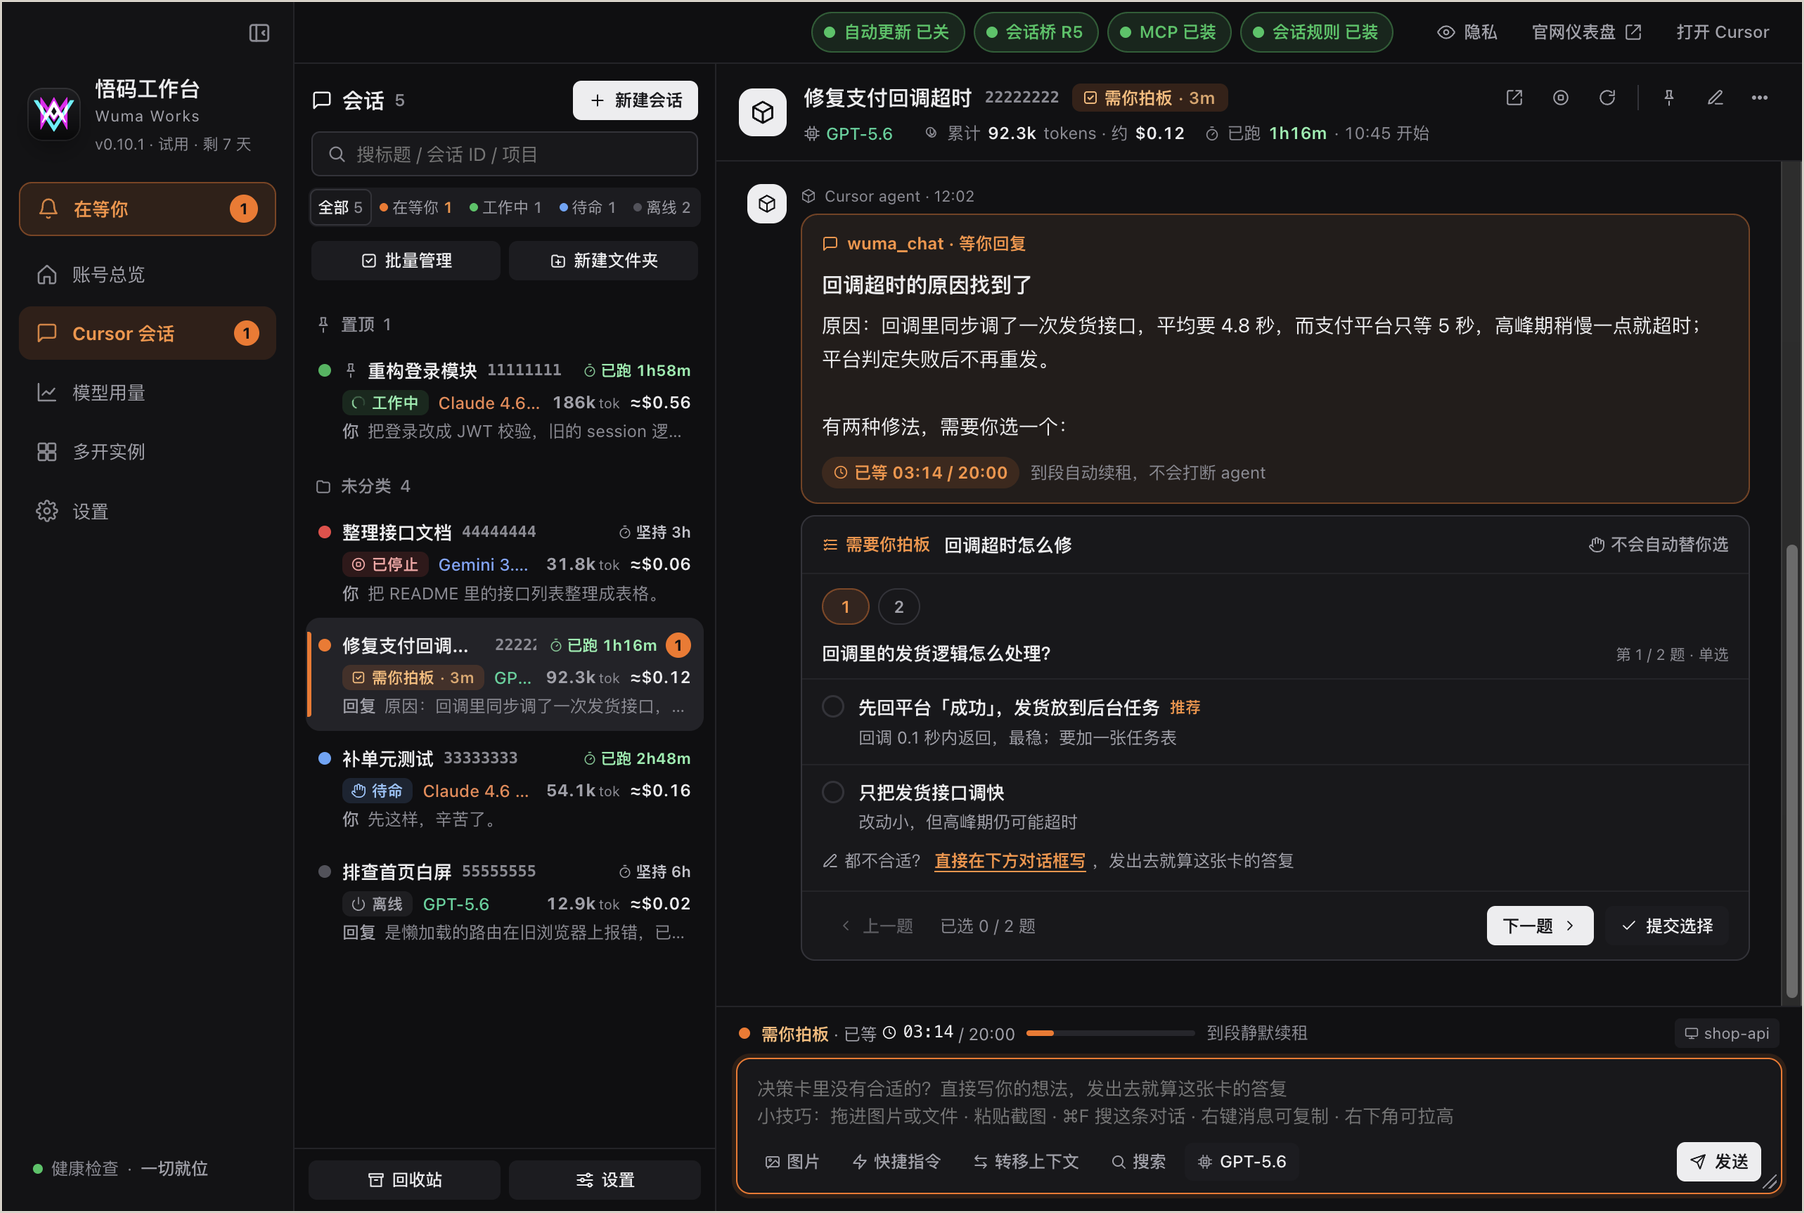Collapse the sidebar panel icon
The width and height of the screenshot is (1804, 1213).
click(x=259, y=33)
